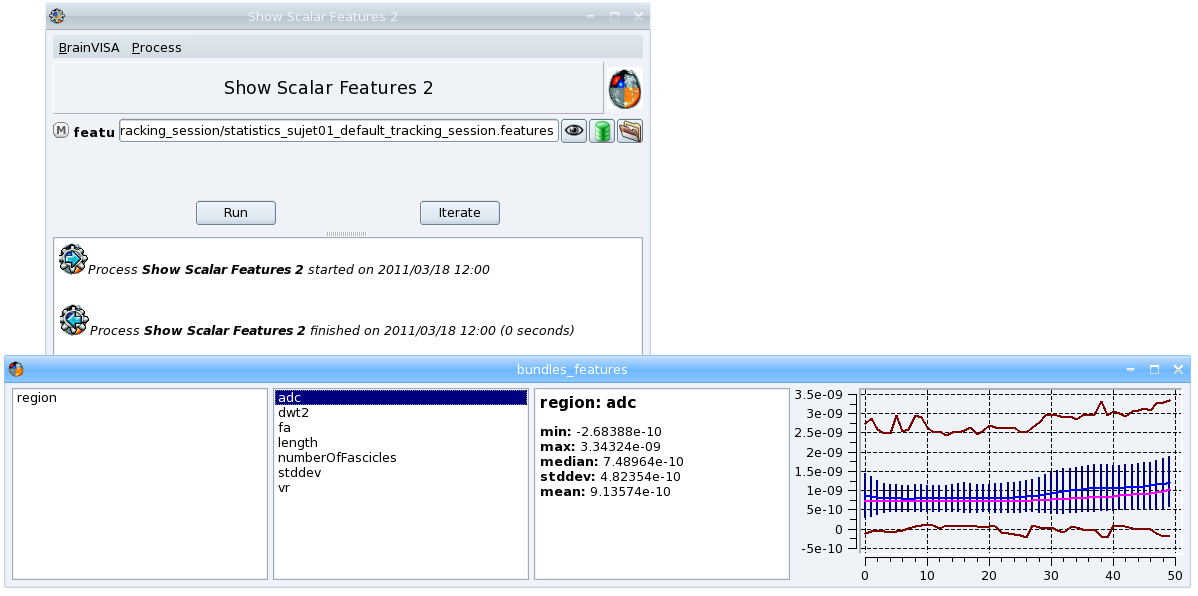Viewport: 1198px width, 596px height.
Task: Select the length feature entry
Action: pos(298,442)
